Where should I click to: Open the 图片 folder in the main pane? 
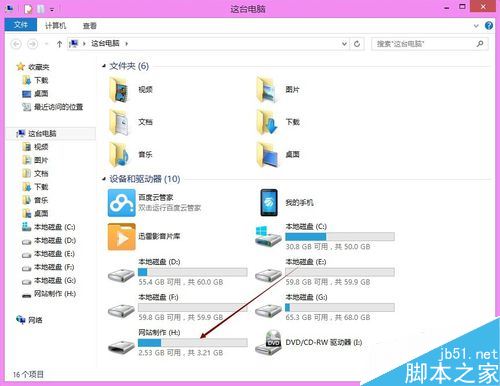(266, 89)
